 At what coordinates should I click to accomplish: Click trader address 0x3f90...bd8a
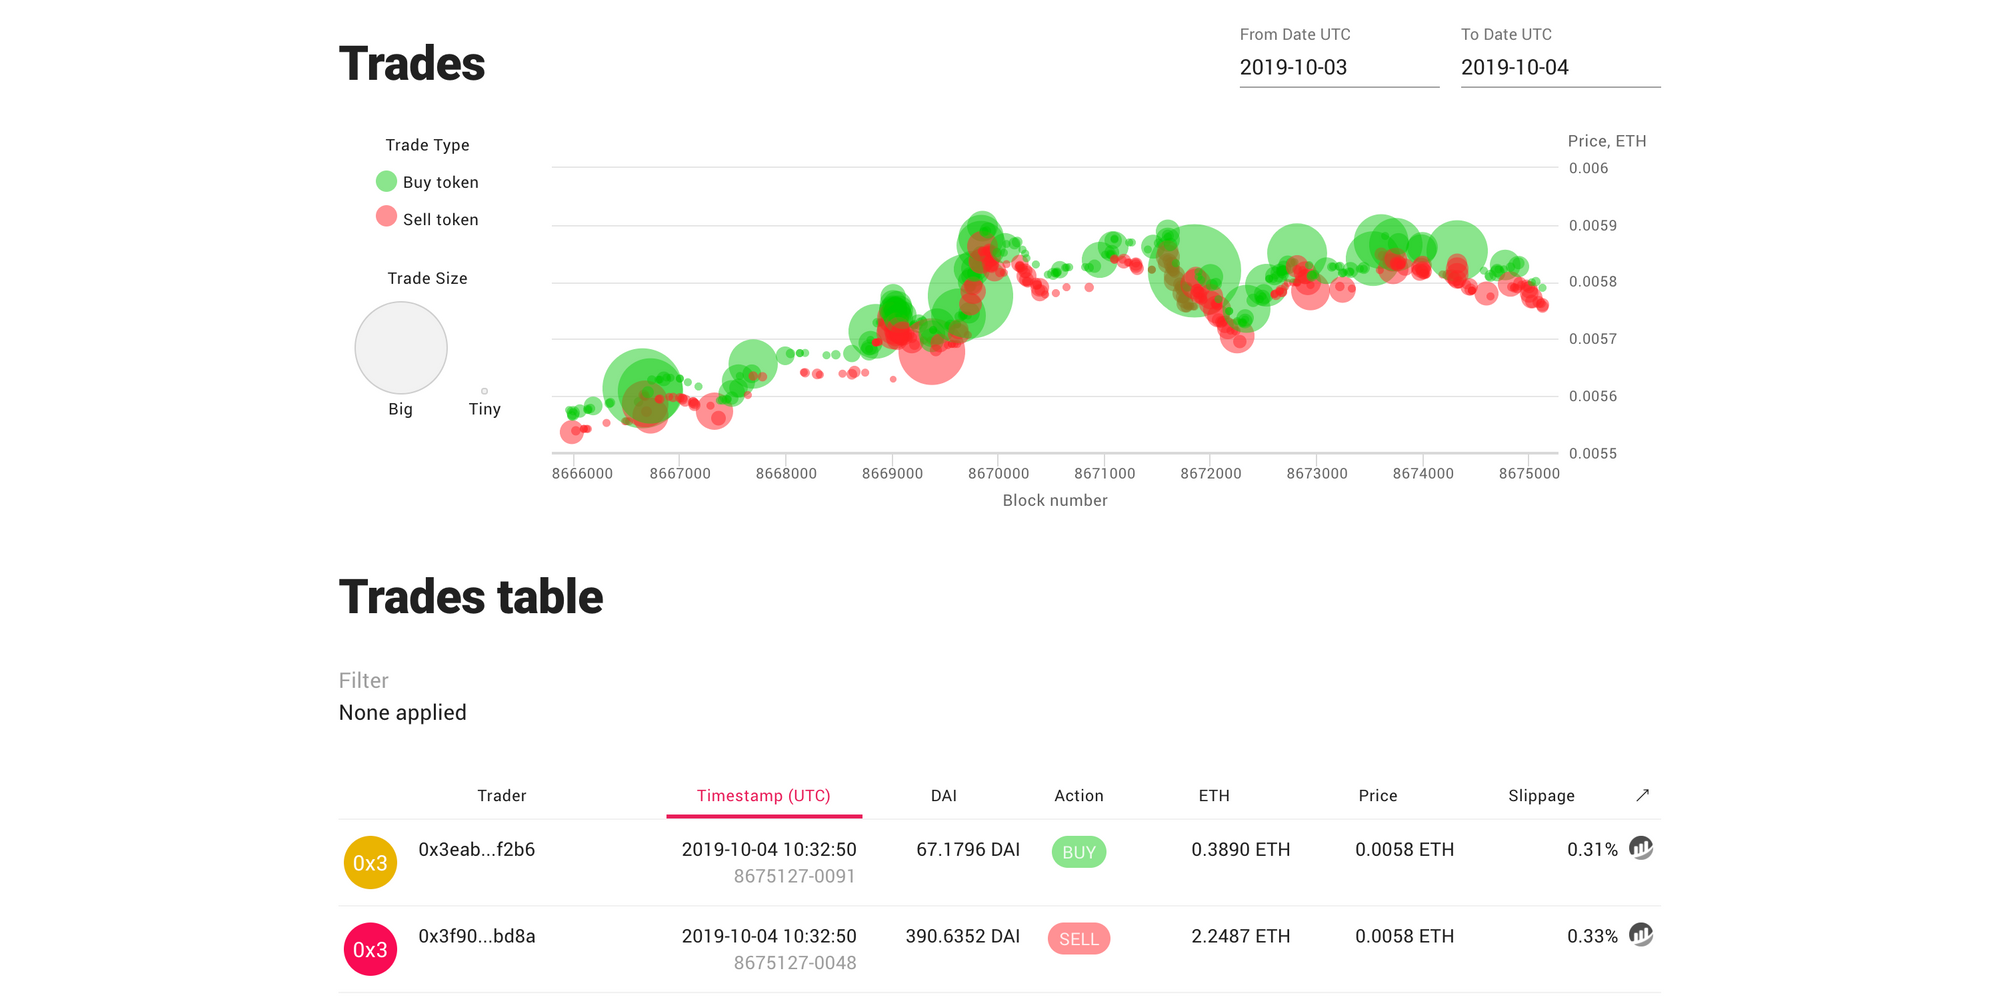coord(476,936)
